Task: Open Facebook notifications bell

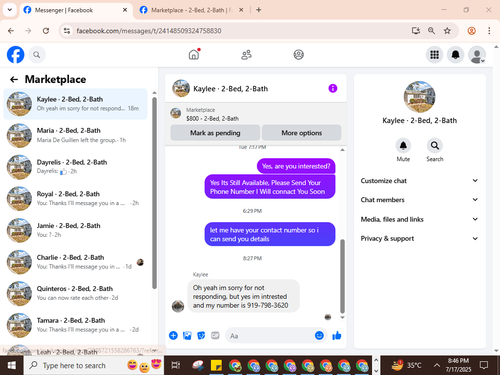Action: click(x=456, y=55)
